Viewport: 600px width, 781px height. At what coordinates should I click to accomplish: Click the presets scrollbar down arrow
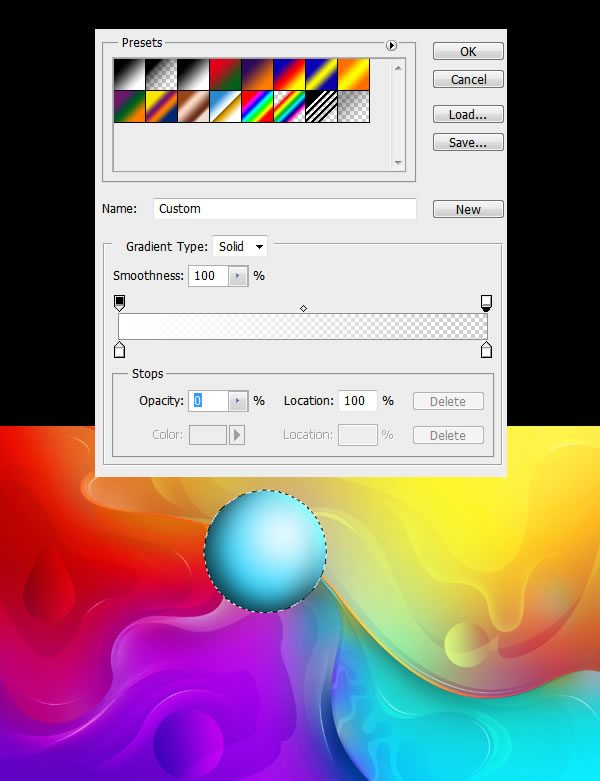(x=398, y=162)
